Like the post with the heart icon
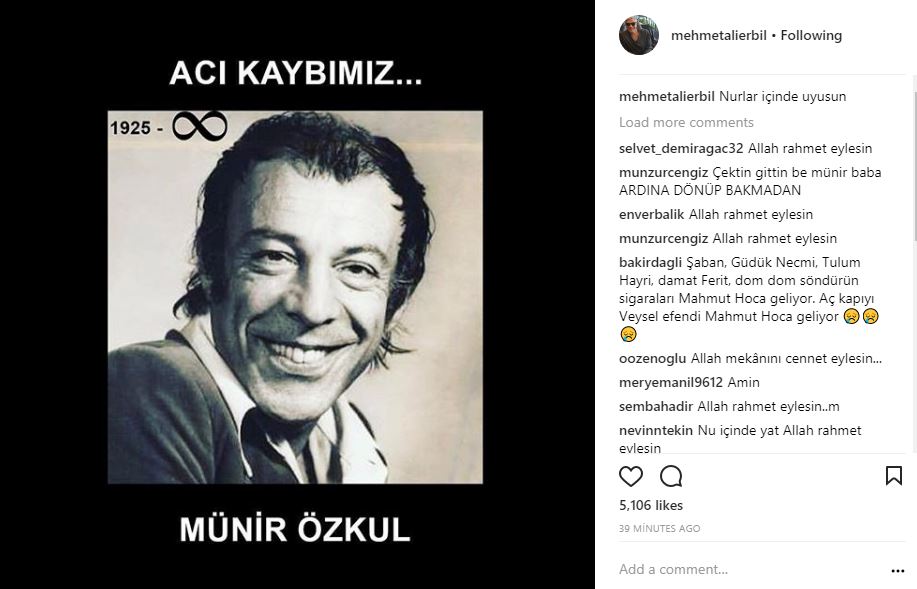 point(630,476)
